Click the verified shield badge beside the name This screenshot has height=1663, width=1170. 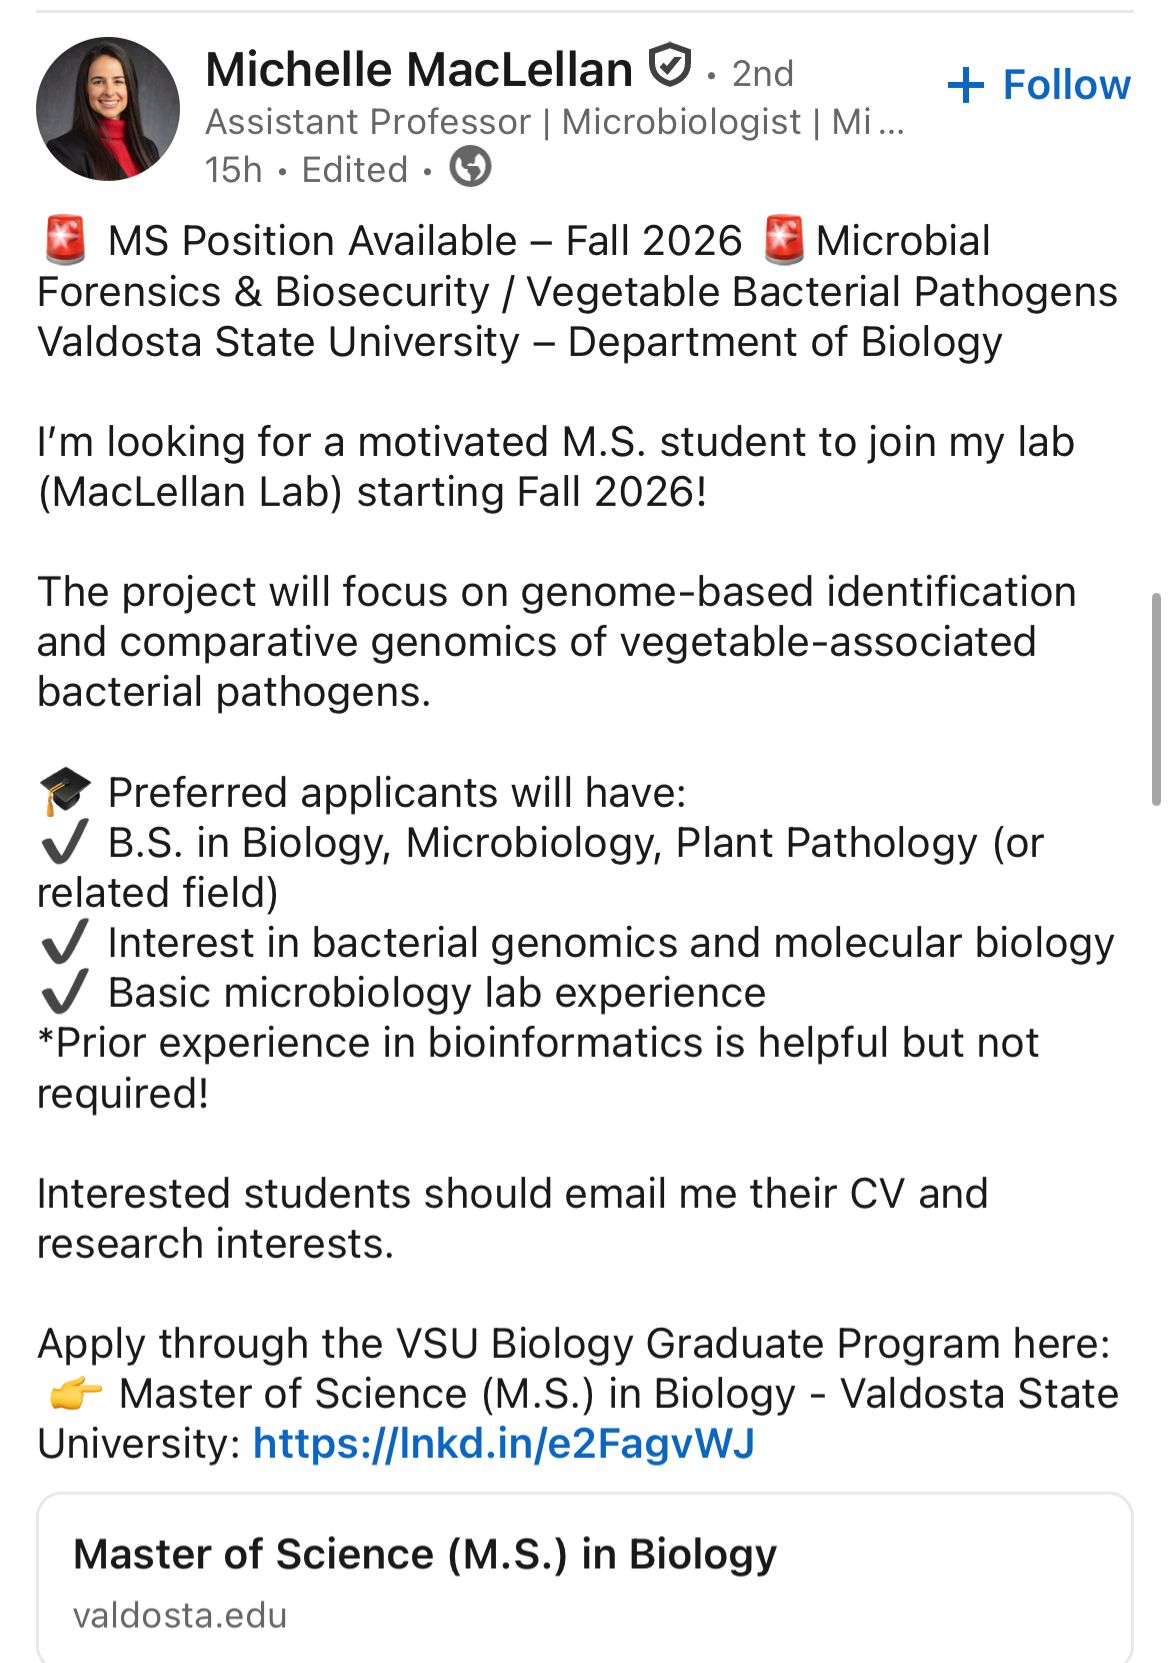(669, 66)
